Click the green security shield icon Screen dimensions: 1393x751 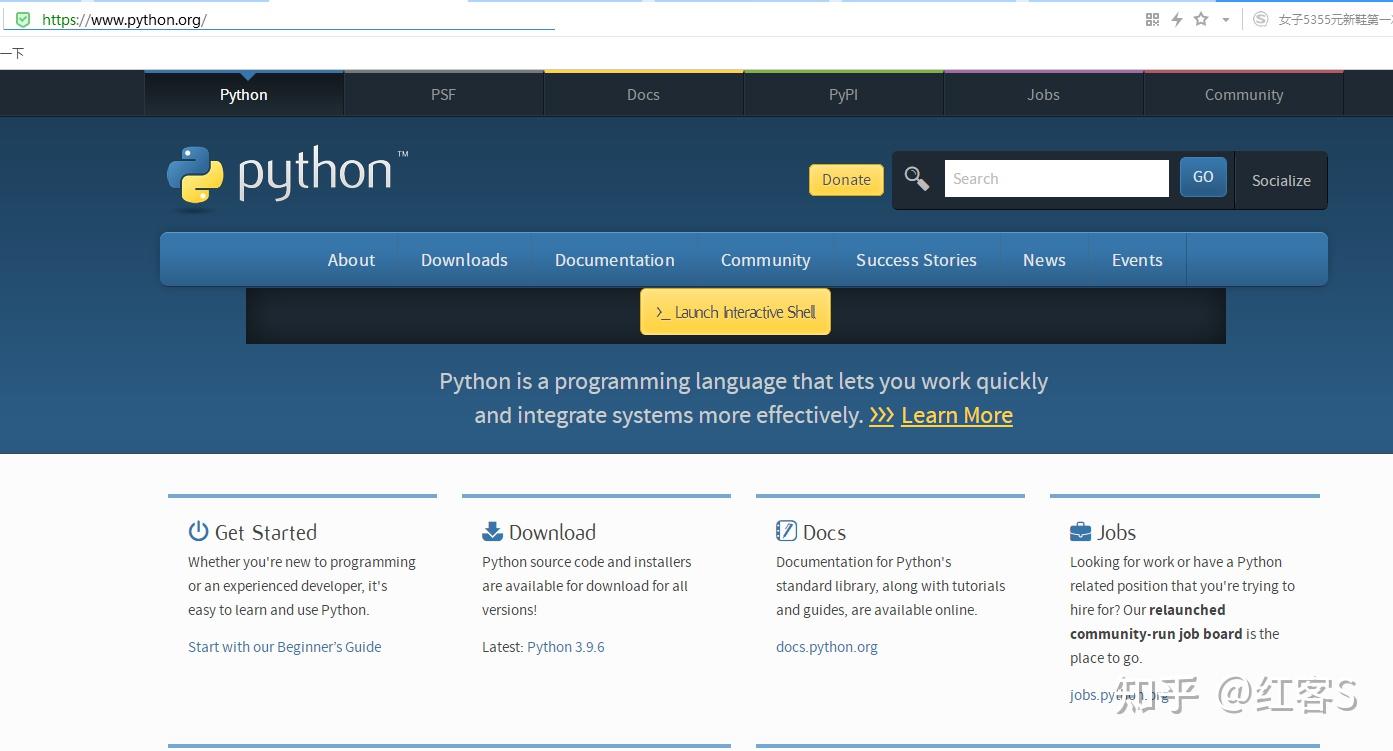(23, 19)
